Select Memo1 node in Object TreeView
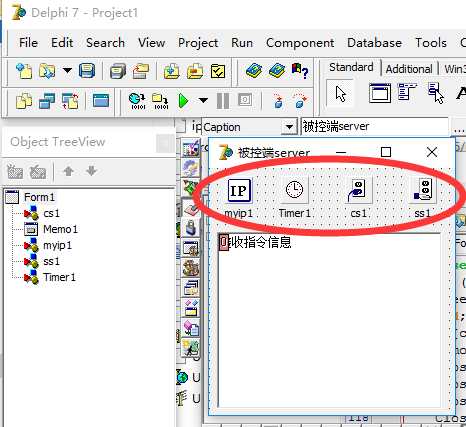Screen dimensions: 466x427 tap(60, 229)
